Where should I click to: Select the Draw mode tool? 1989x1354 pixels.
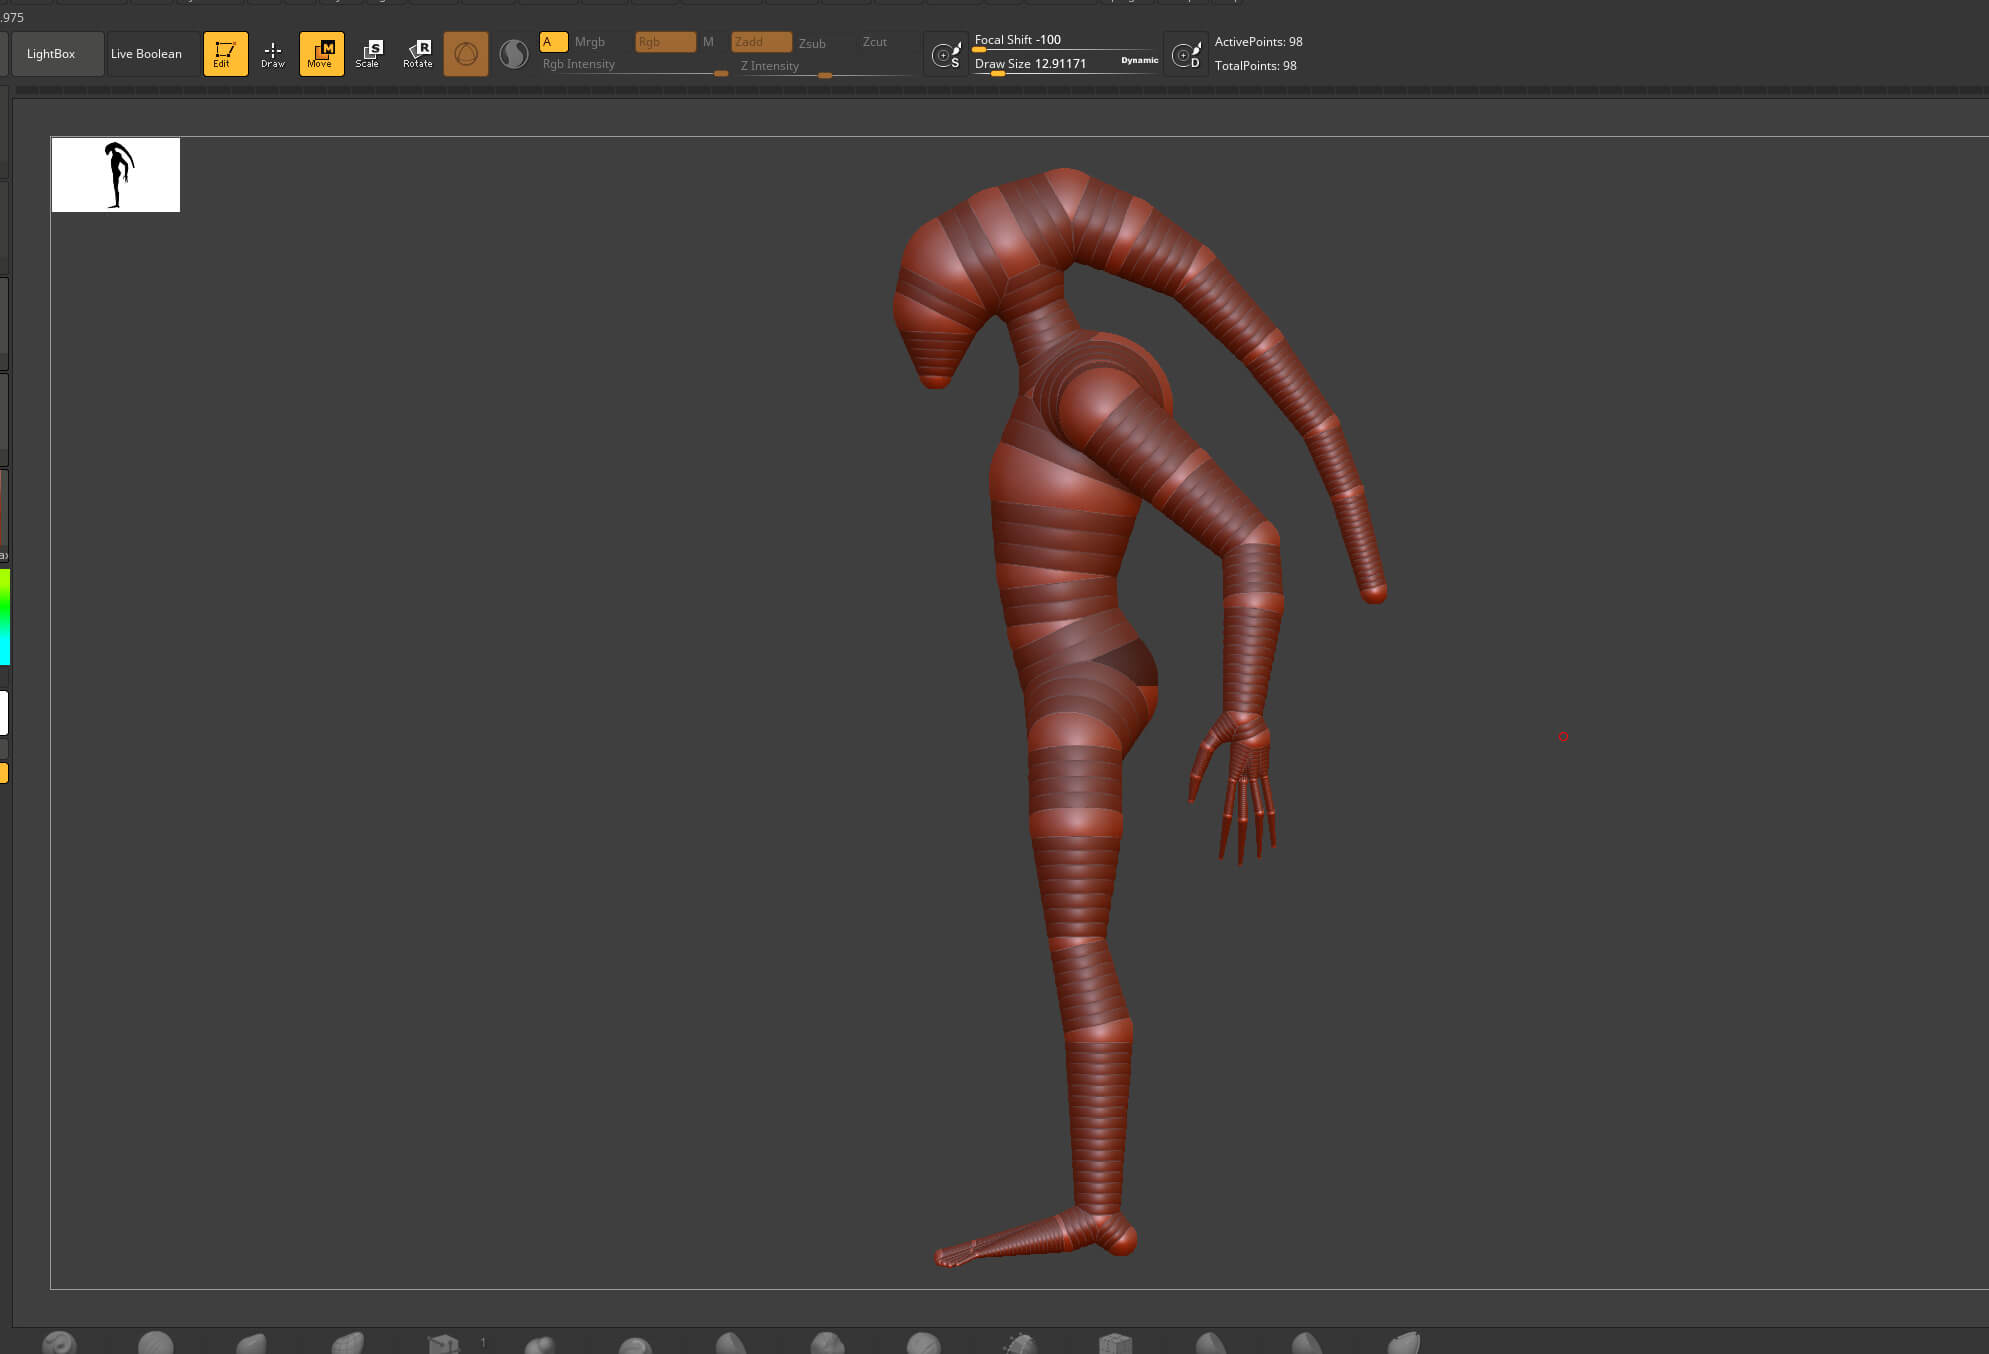[x=272, y=54]
